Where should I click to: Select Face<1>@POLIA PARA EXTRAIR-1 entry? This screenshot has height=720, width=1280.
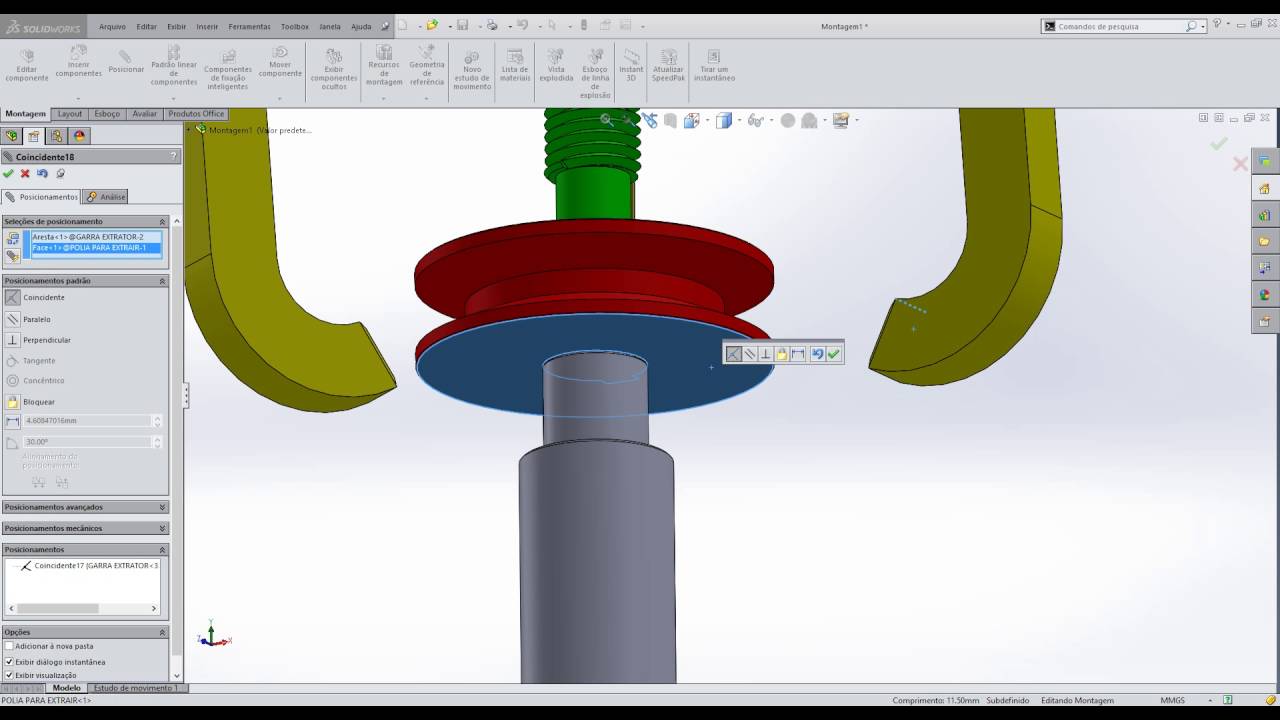coord(95,248)
